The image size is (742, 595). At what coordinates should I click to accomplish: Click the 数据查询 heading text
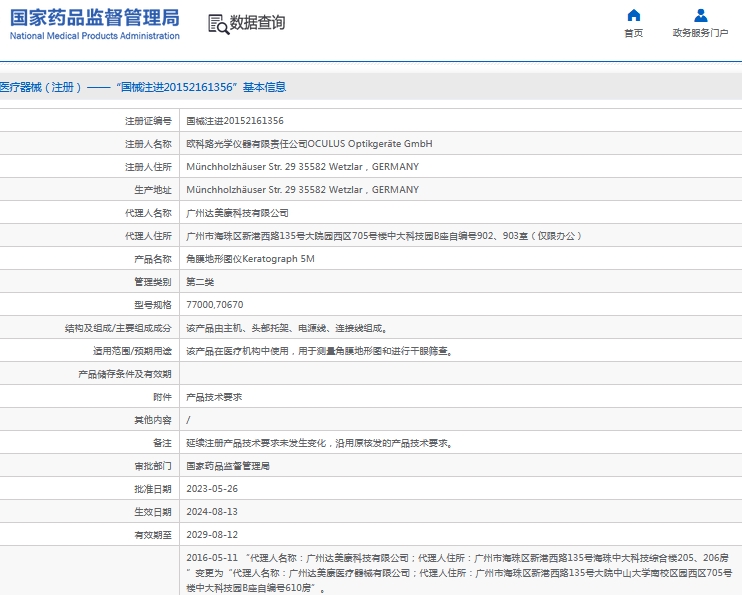point(257,22)
